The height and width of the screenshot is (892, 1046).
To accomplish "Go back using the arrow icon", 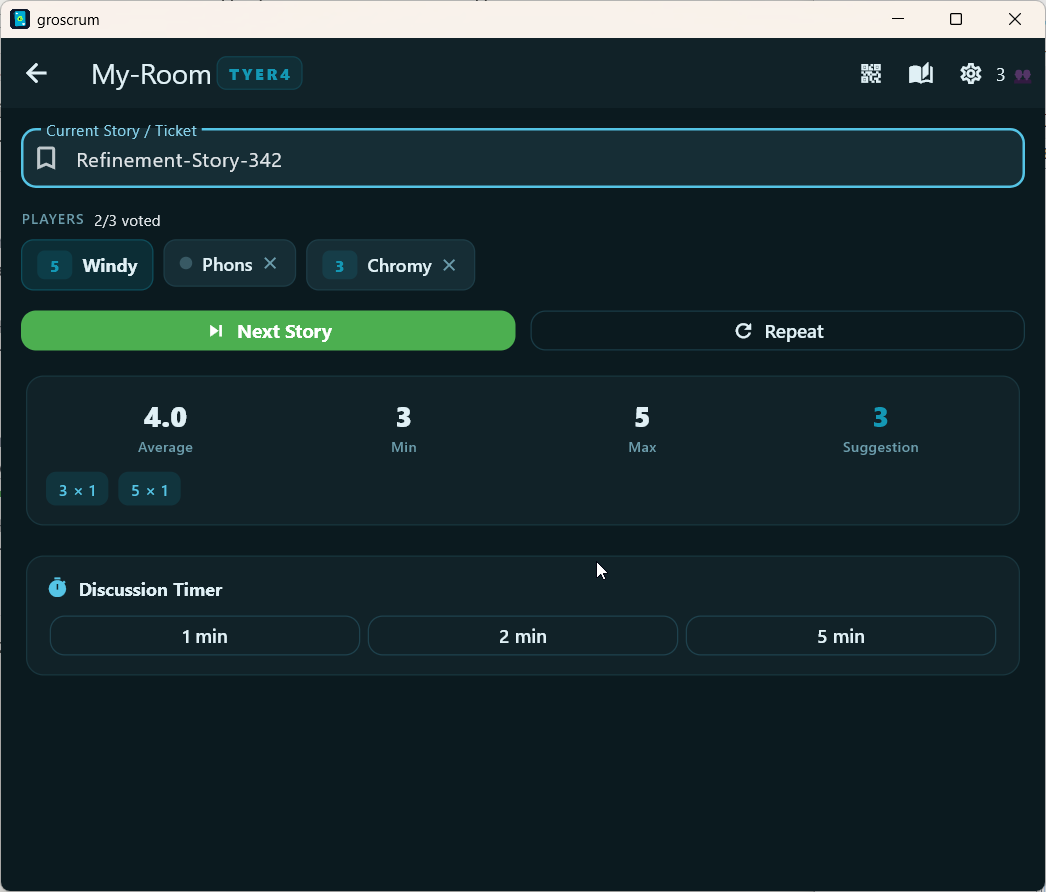I will (x=37, y=73).
